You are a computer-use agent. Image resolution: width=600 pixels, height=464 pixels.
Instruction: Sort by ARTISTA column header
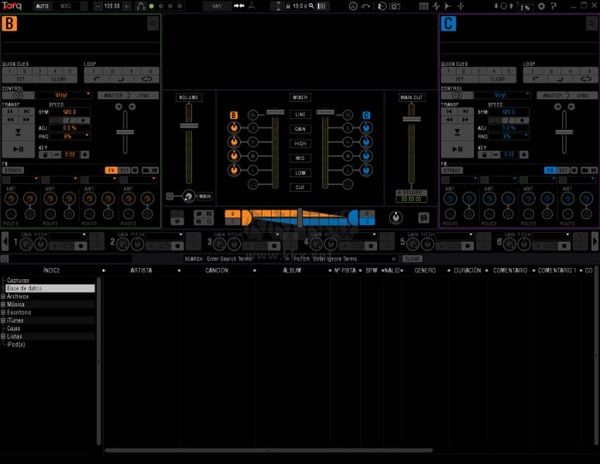[141, 270]
